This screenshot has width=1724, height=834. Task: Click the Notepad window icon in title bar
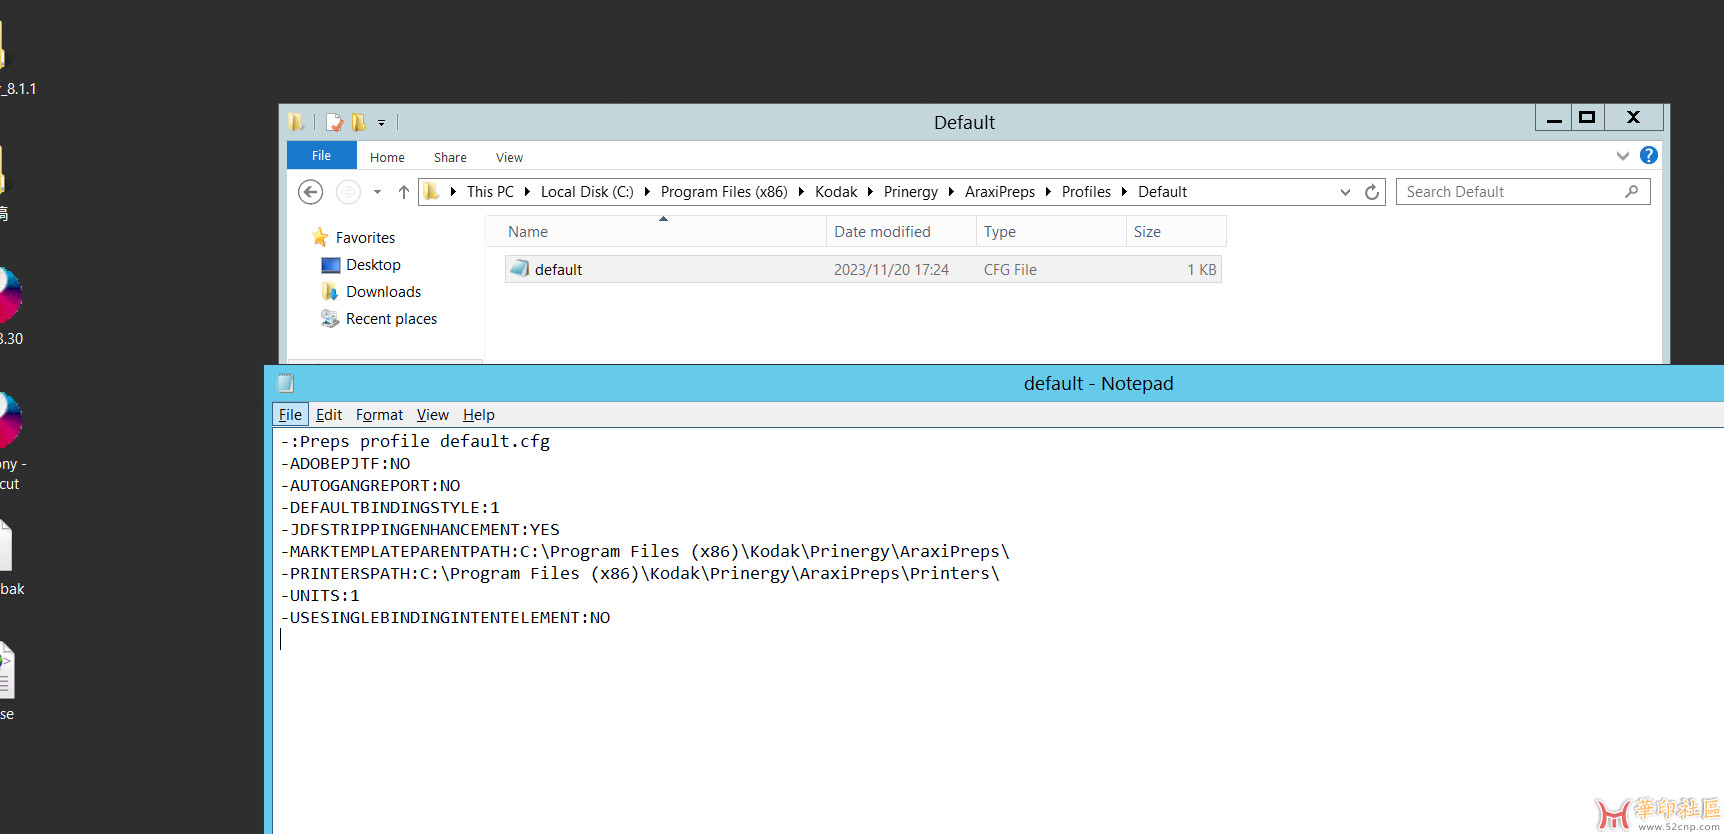[x=285, y=383]
